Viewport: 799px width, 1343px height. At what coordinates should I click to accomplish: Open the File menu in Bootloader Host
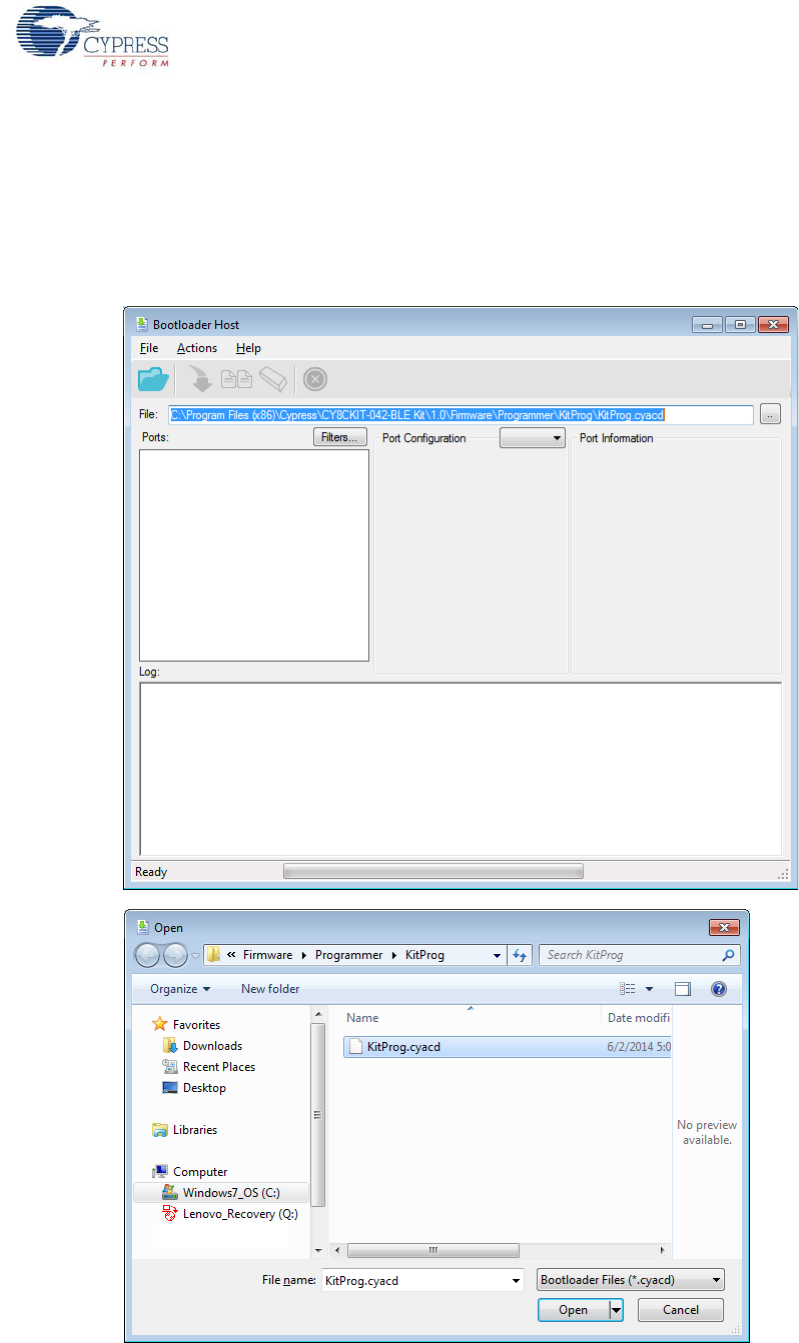pyautogui.click(x=149, y=348)
